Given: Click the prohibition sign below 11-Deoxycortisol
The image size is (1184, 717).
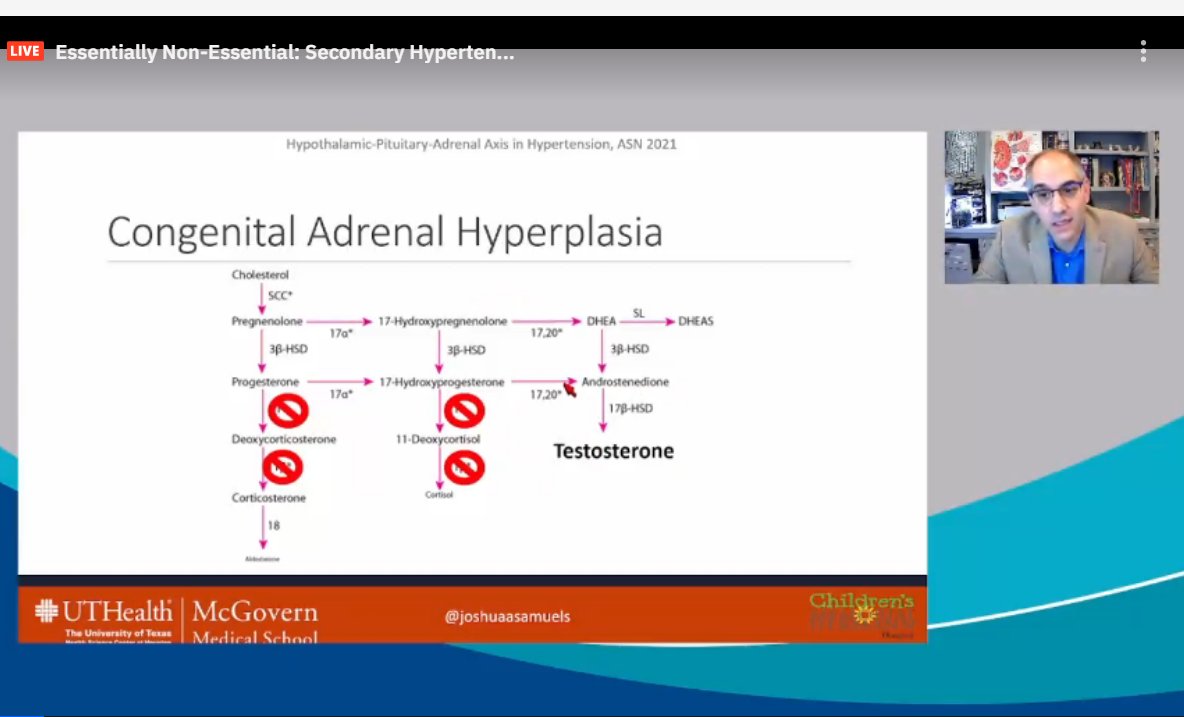Looking at the screenshot, I should click(464, 467).
